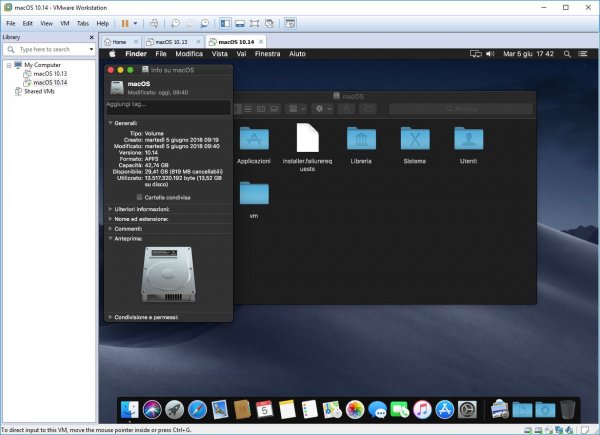Open Launchpad from the Dock
Screen dimensions: 600x435
click(x=175, y=409)
